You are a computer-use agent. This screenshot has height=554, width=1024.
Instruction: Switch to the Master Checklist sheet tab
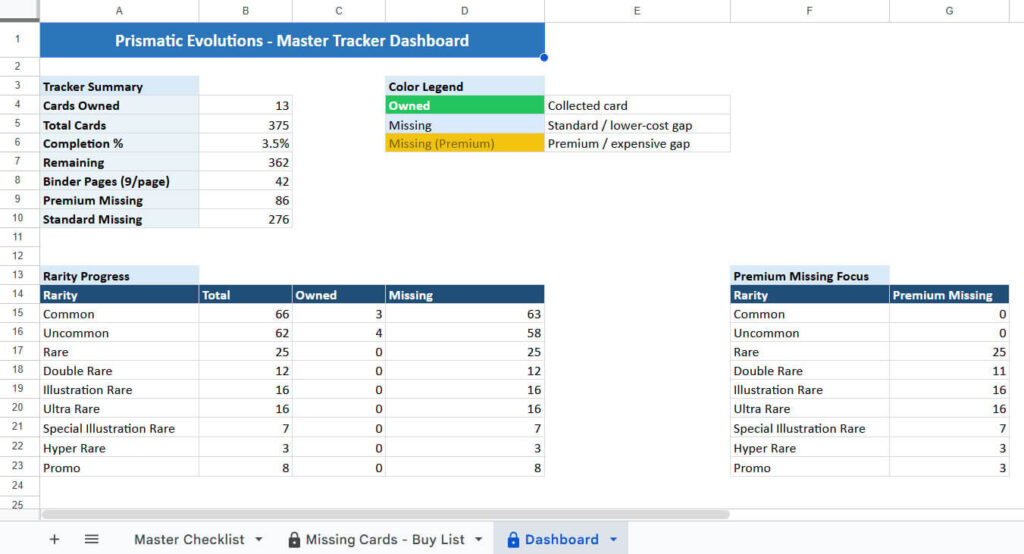tap(189, 539)
